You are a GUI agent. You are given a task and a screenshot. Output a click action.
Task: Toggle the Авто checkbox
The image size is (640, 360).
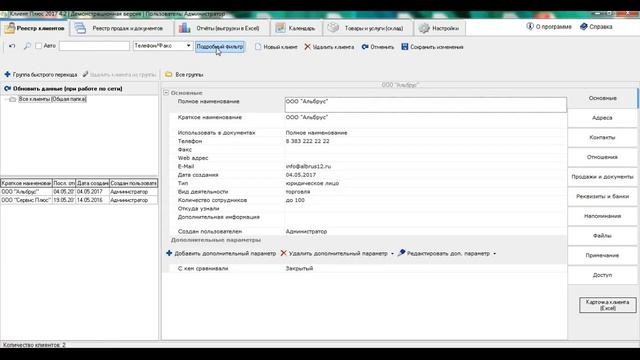(x=39, y=46)
